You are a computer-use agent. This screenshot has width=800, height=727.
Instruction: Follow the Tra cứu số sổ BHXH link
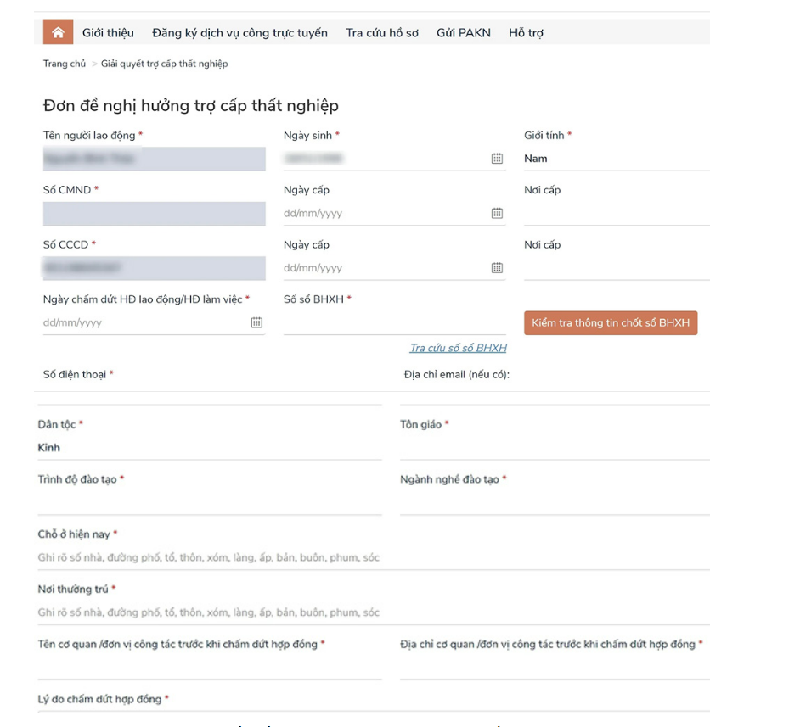[x=458, y=348]
